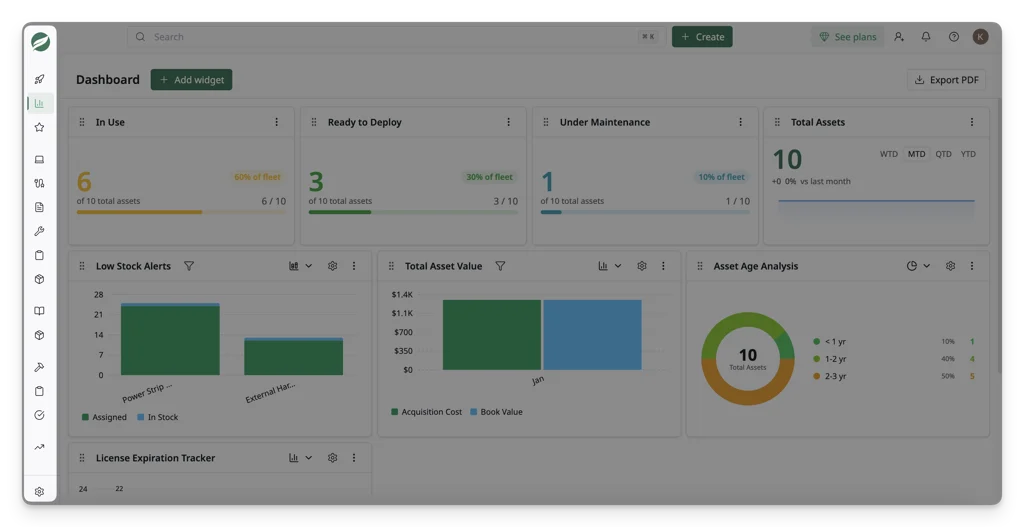
Task: Select the YTD period tab
Action: coord(968,154)
